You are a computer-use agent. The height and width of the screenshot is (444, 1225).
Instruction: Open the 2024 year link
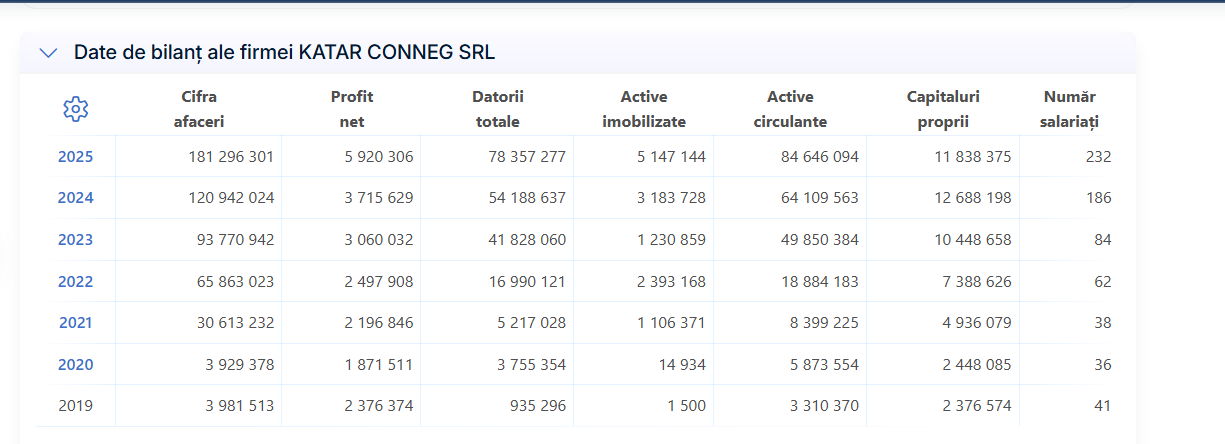coord(75,198)
